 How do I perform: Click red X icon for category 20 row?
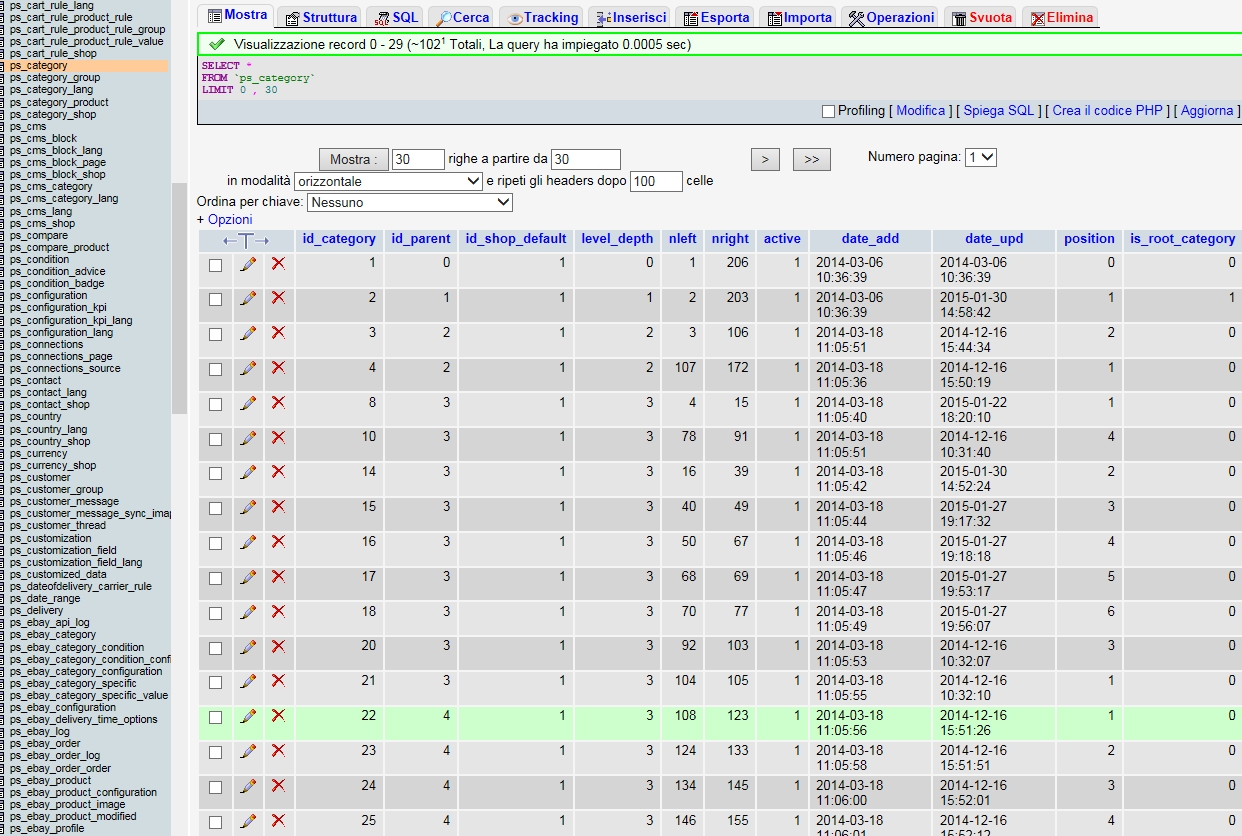(x=278, y=646)
